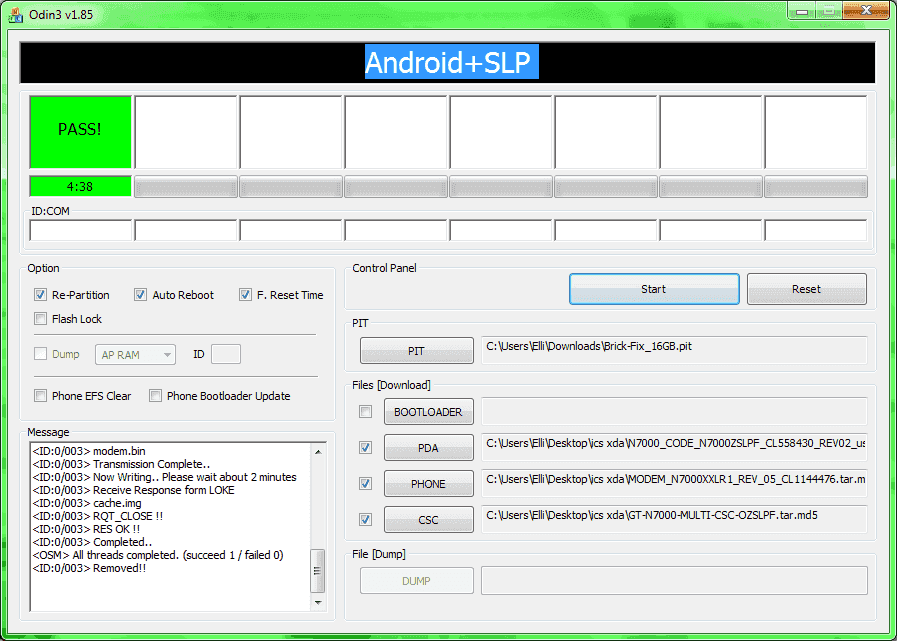
Task: Click the Dump ID input field
Action: click(x=226, y=354)
